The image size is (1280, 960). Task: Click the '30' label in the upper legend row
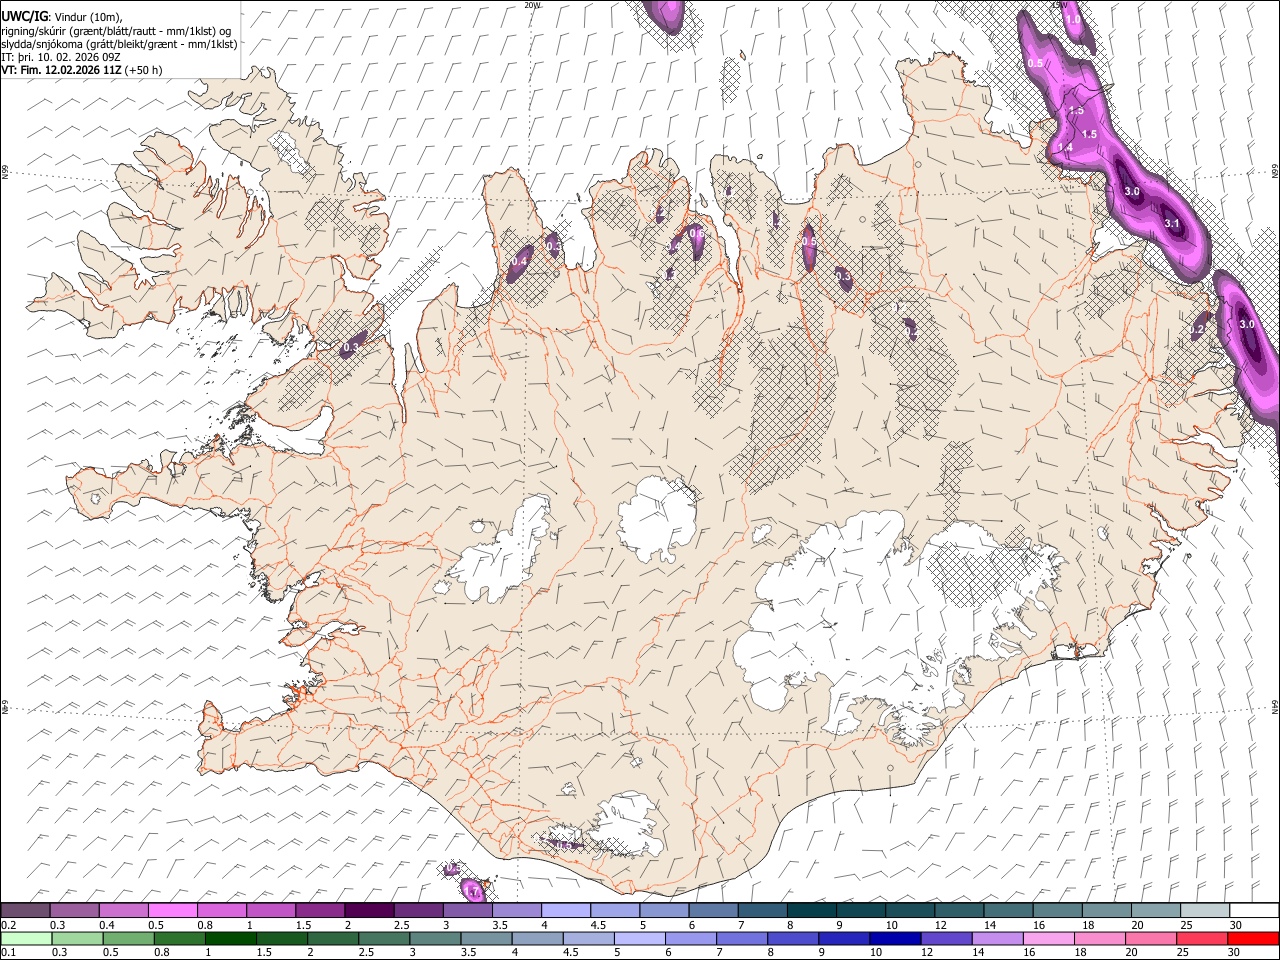pos(1236,925)
